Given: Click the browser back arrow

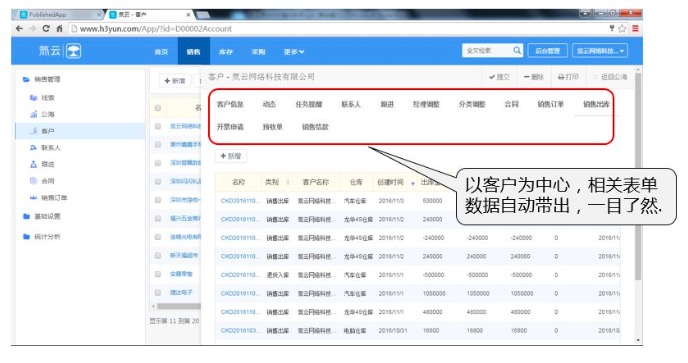Looking at the screenshot, I should (19, 29).
